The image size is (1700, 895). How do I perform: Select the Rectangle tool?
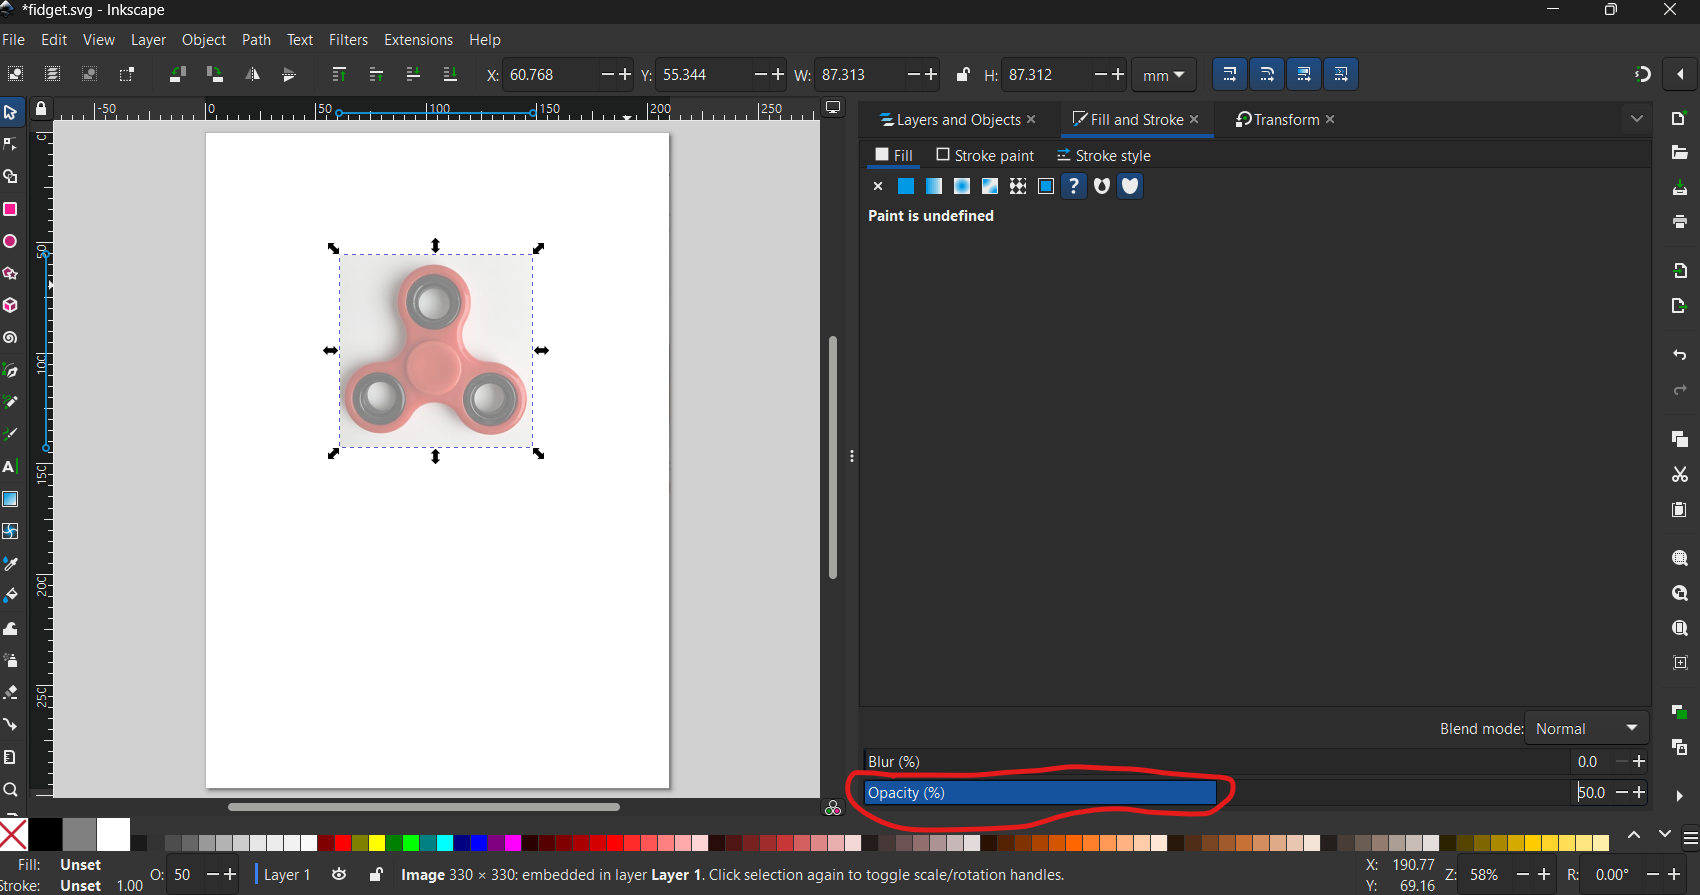10,209
